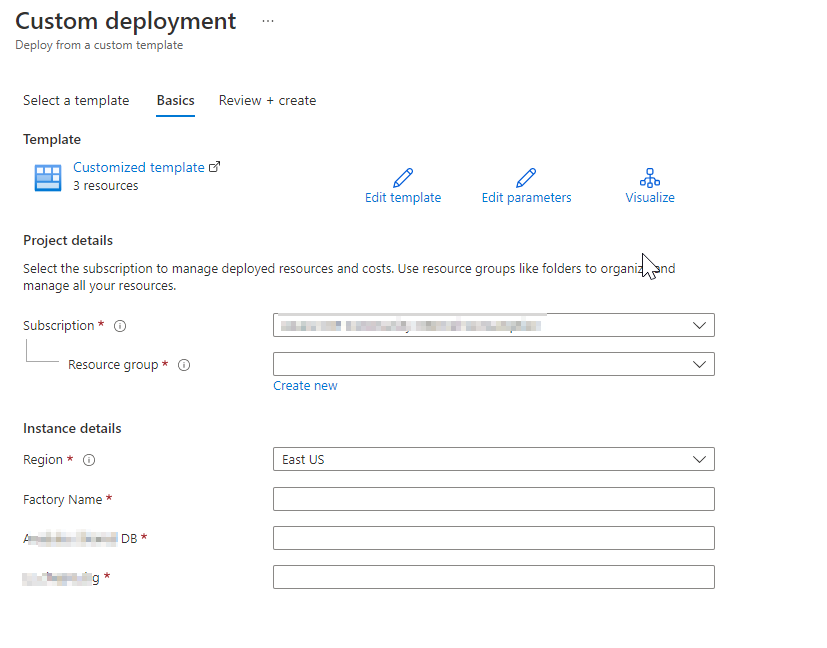
Task: Show Resource group info tooltip icon
Action: (x=184, y=365)
